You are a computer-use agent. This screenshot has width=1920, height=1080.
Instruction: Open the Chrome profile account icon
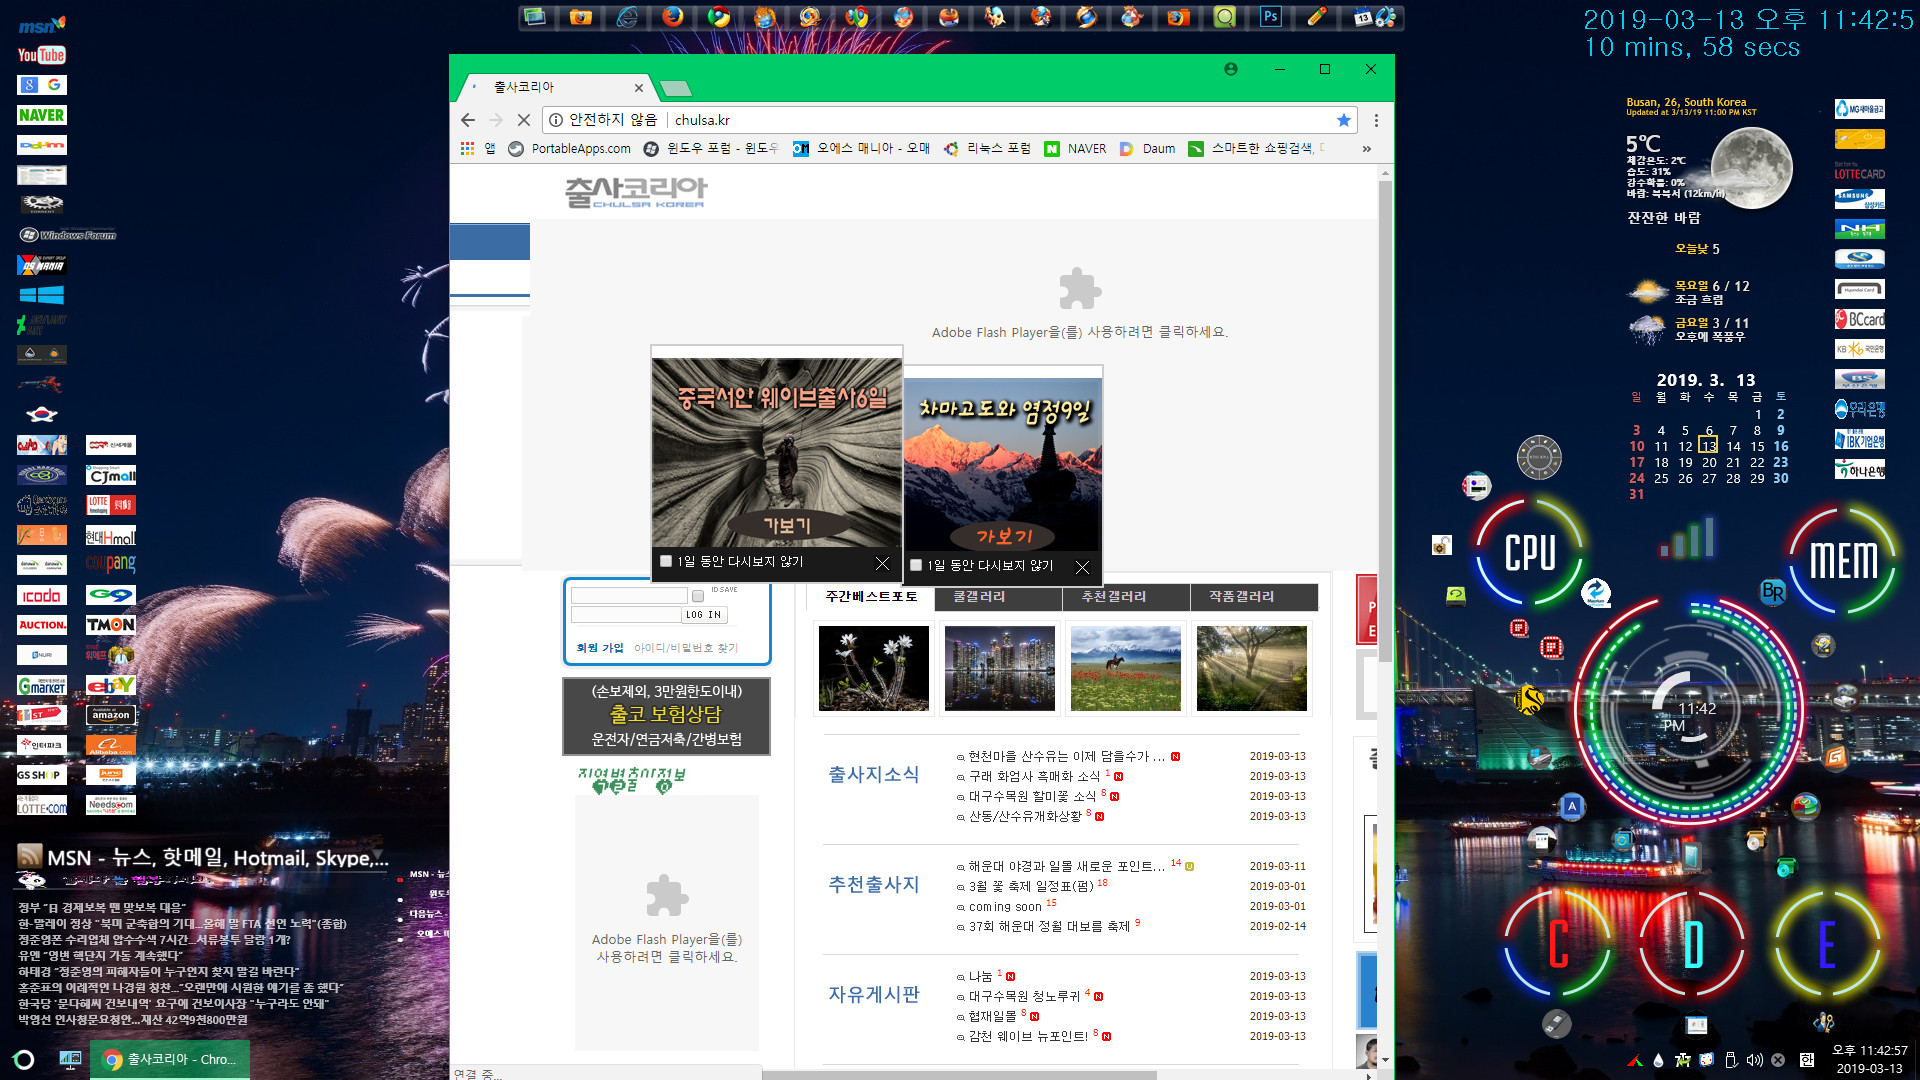[x=1231, y=69]
